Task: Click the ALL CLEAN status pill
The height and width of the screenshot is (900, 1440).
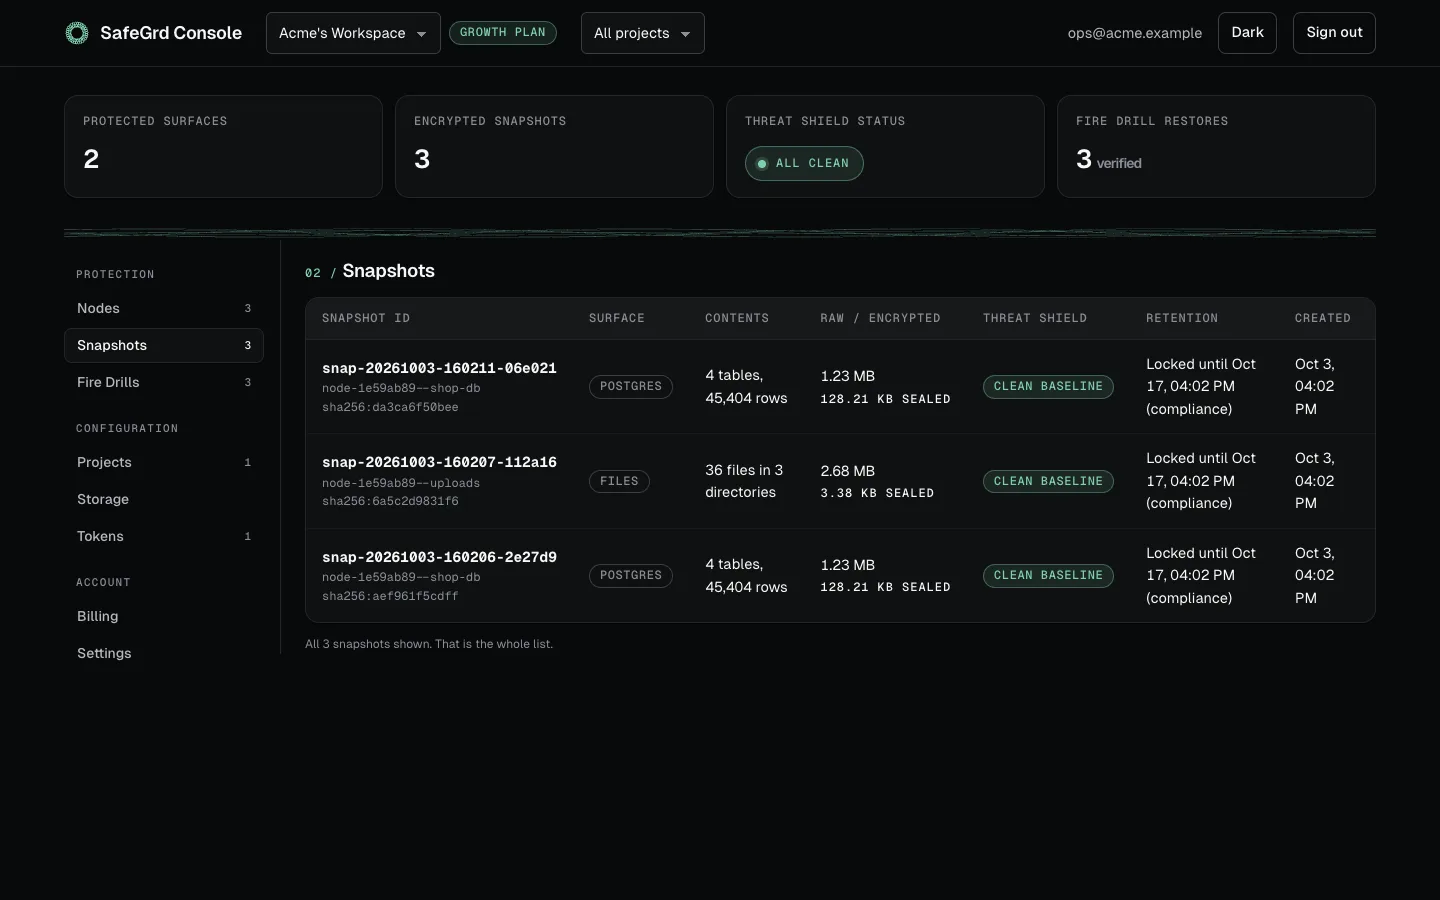Action: click(x=804, y=163)
